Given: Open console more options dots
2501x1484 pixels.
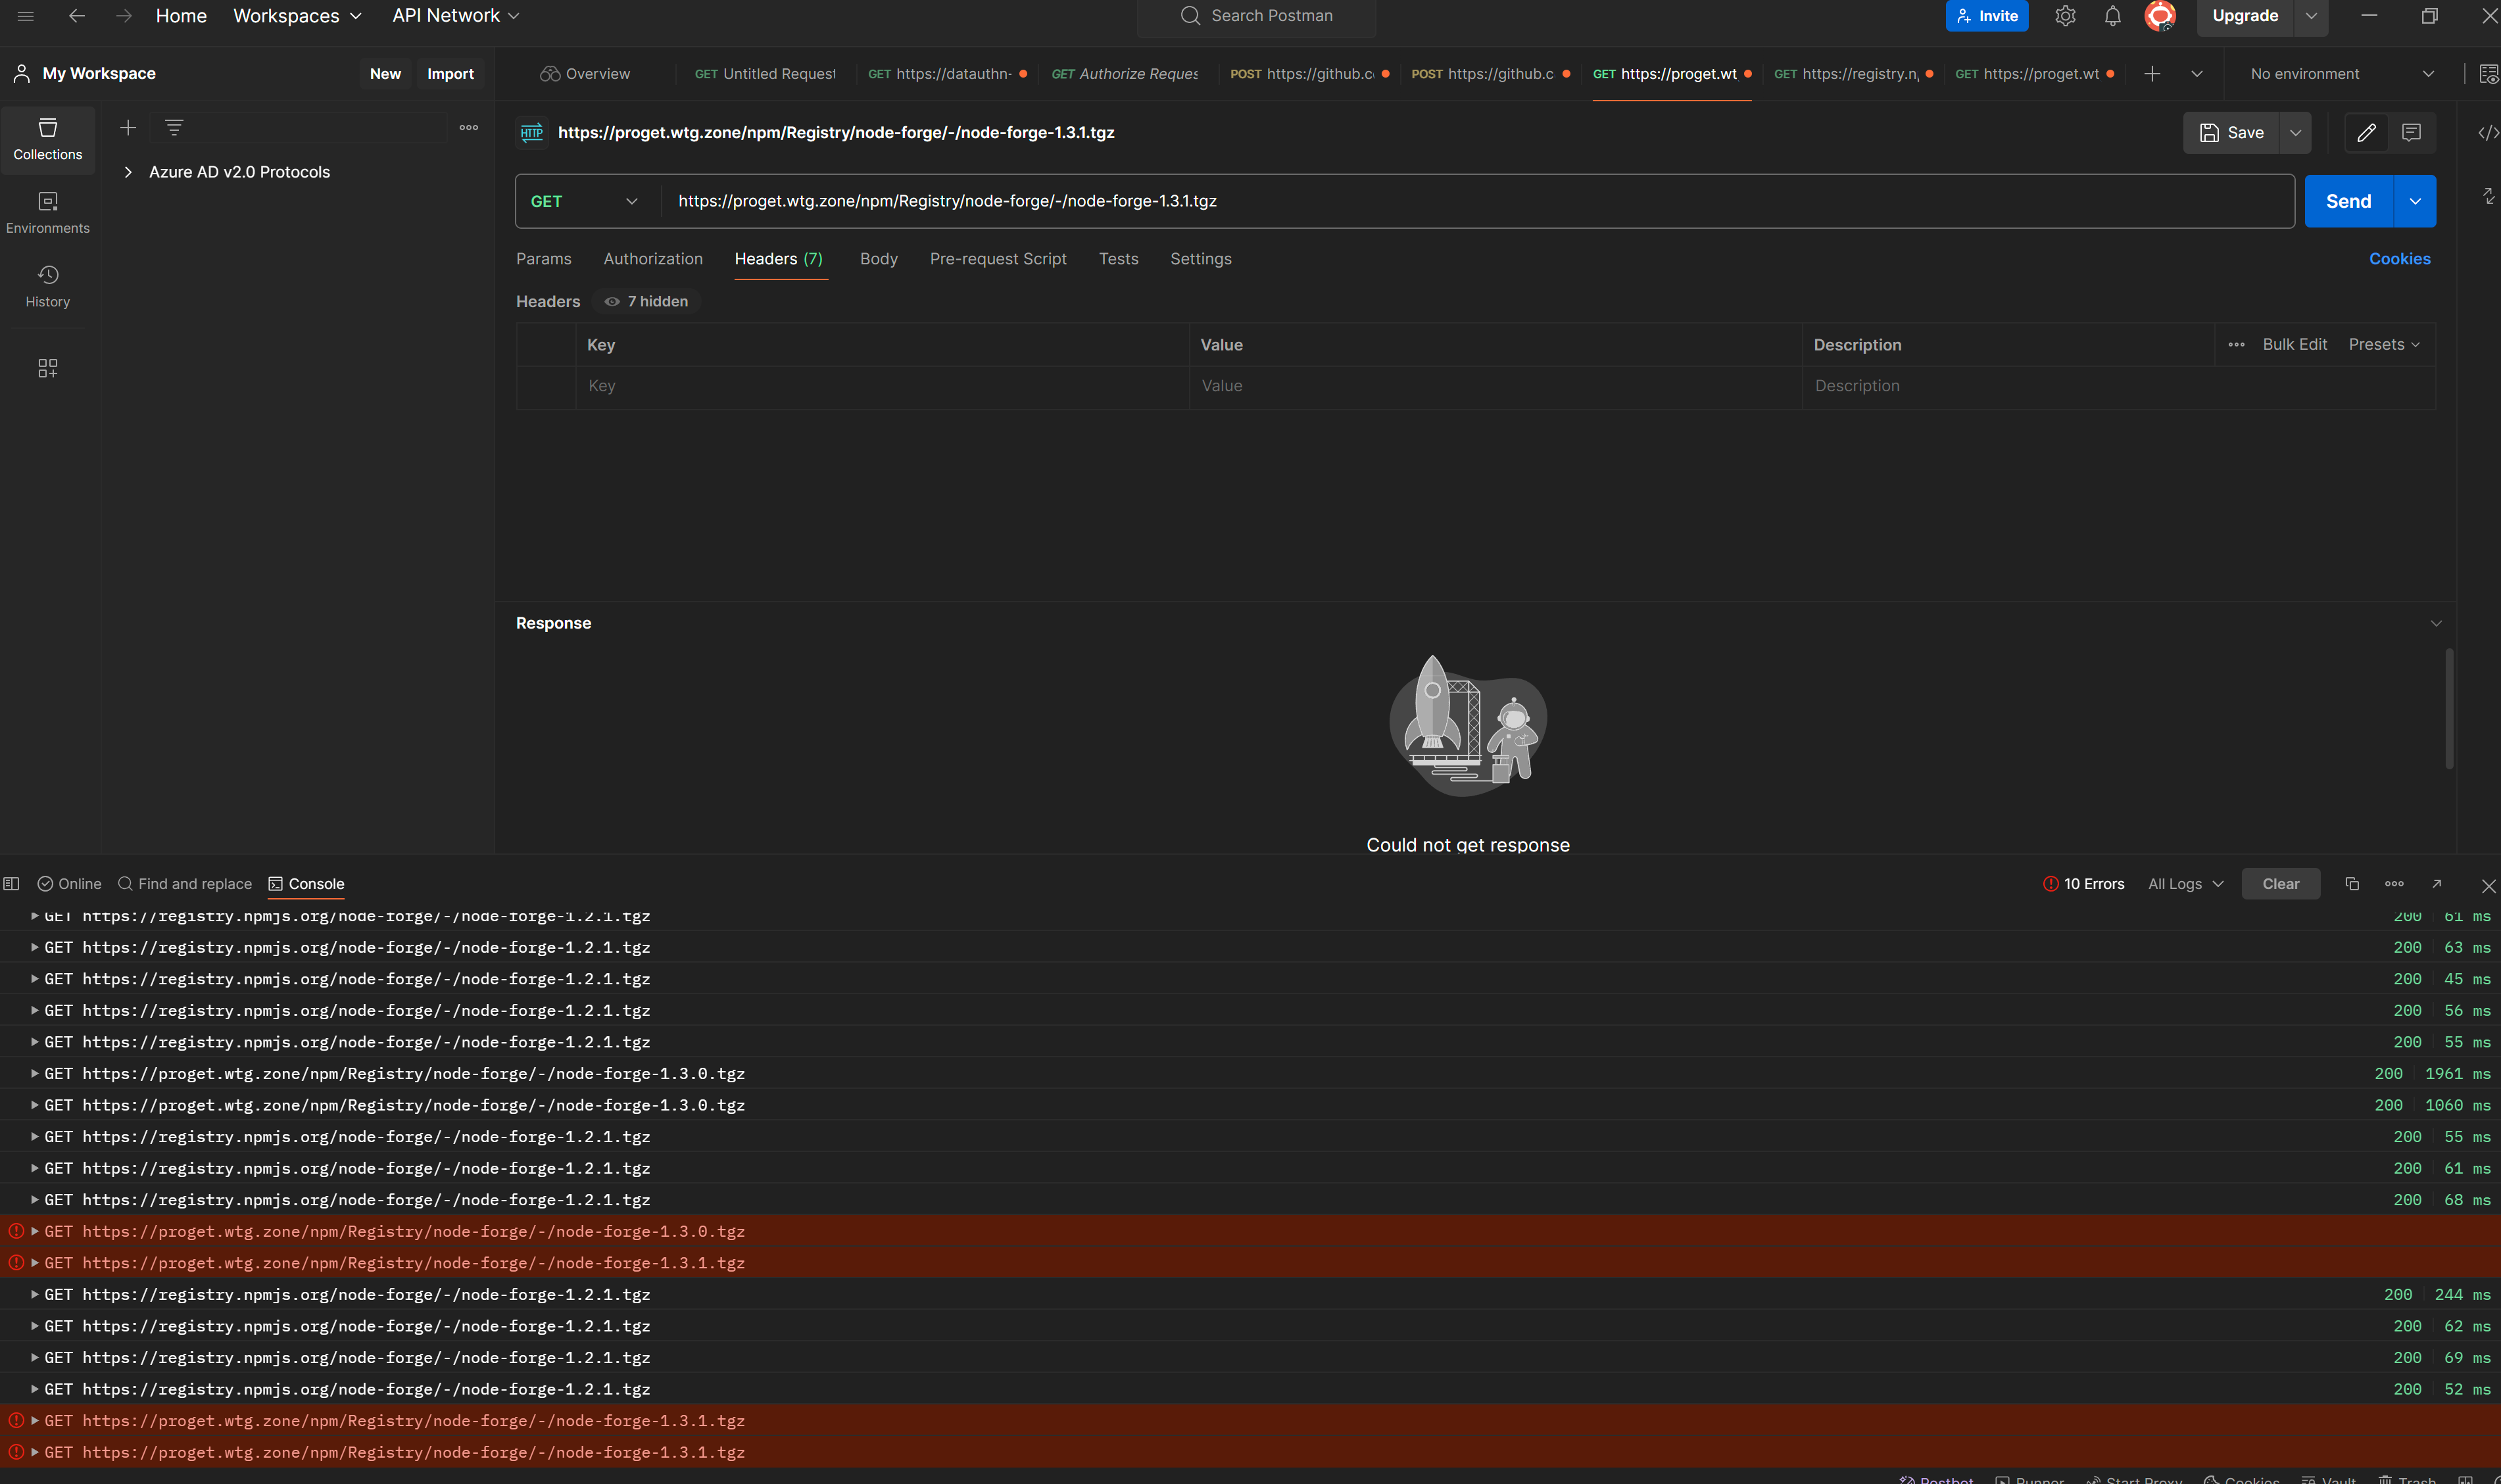Looking at the screenshot, I should [2394, 884].
